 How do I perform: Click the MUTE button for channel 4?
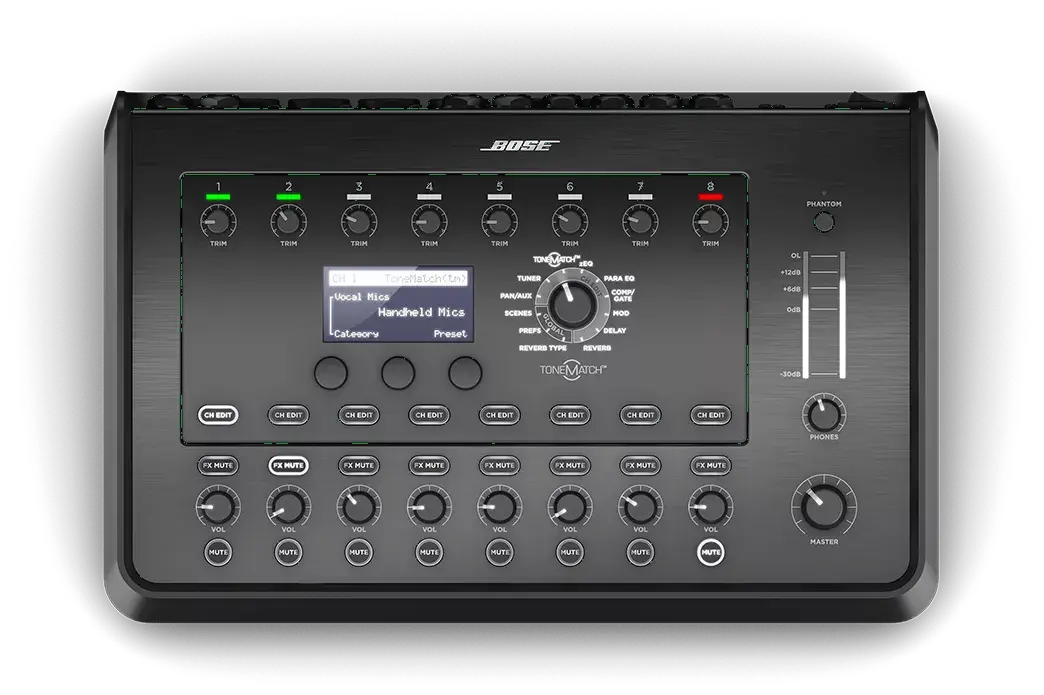(x=429, y=552)
